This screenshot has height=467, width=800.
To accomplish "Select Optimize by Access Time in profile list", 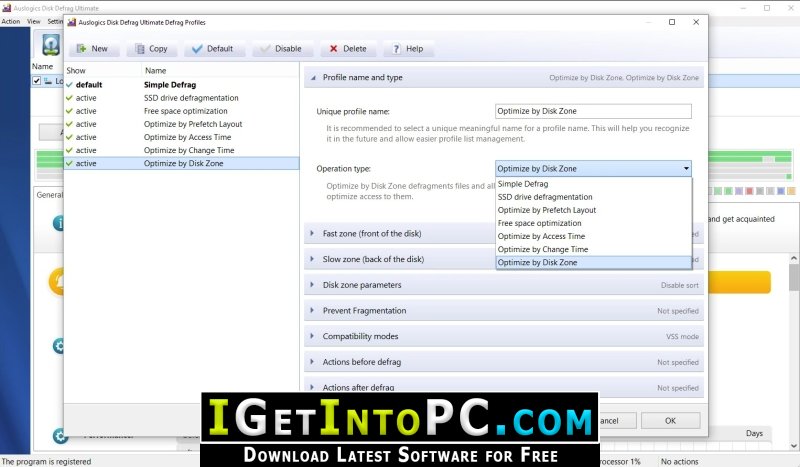I will (x=182, y=137).
